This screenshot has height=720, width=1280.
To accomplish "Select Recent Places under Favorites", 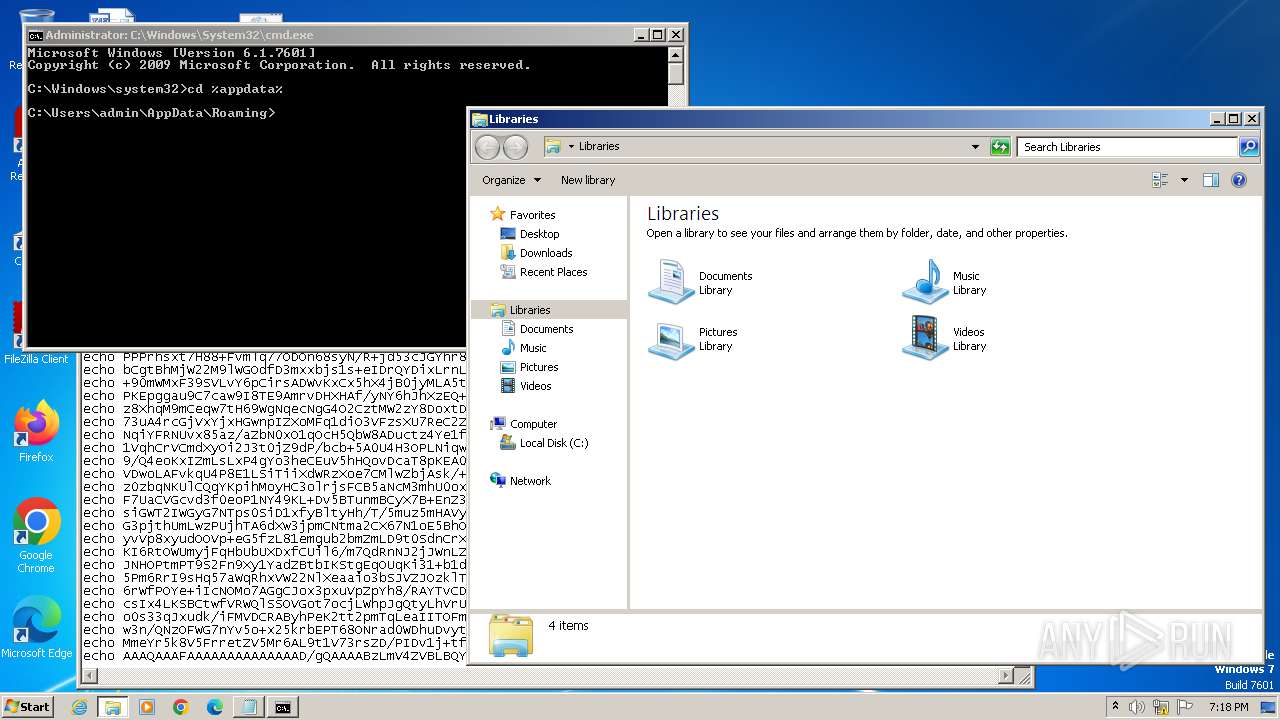I will pyautogui.click(x=553, y=272).
